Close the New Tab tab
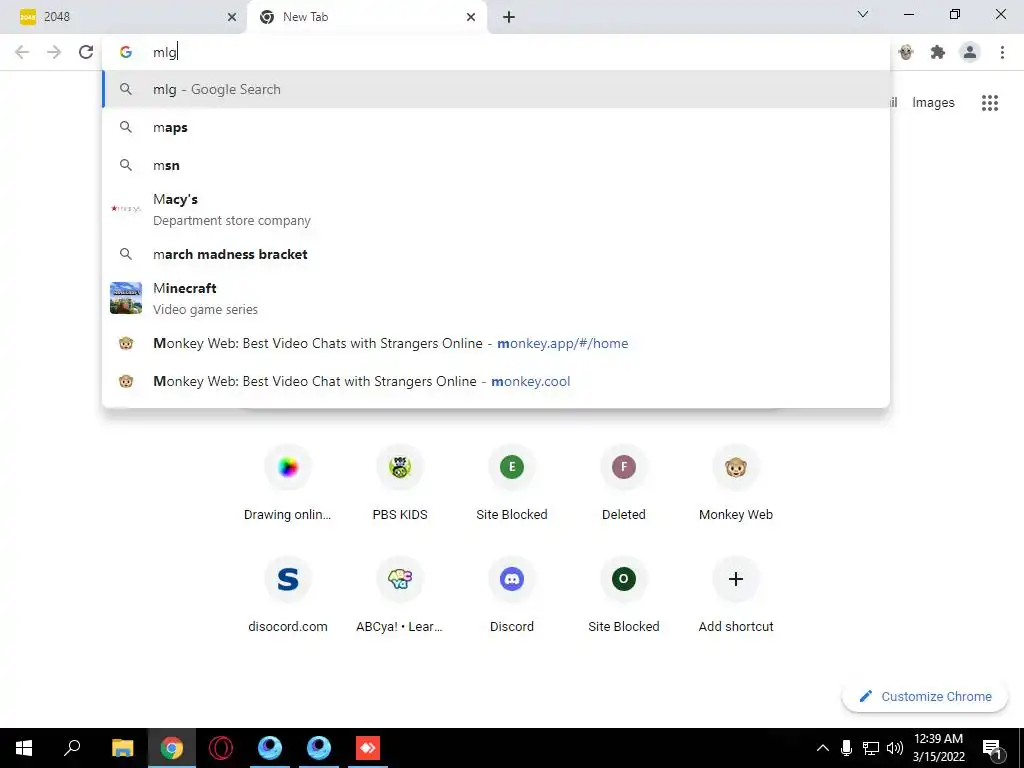The image size is (1024, 768). pos(471,17)
